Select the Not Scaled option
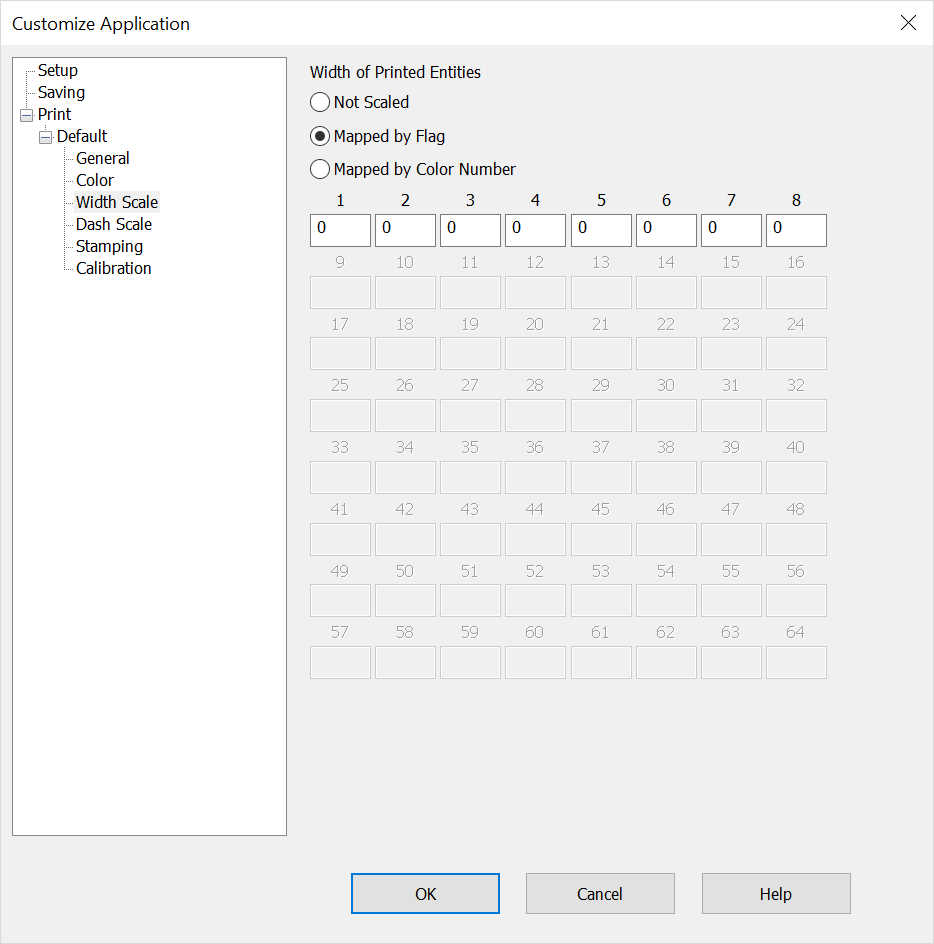 click(320, 102)
